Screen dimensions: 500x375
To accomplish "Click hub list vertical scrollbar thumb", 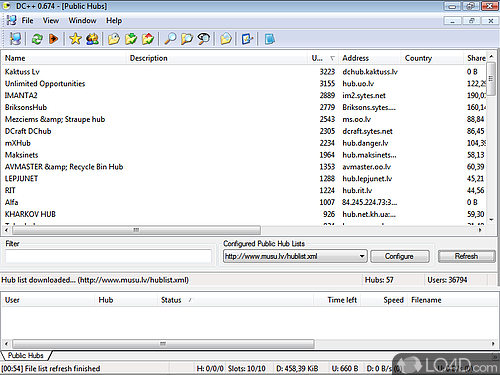I will 491,79.
